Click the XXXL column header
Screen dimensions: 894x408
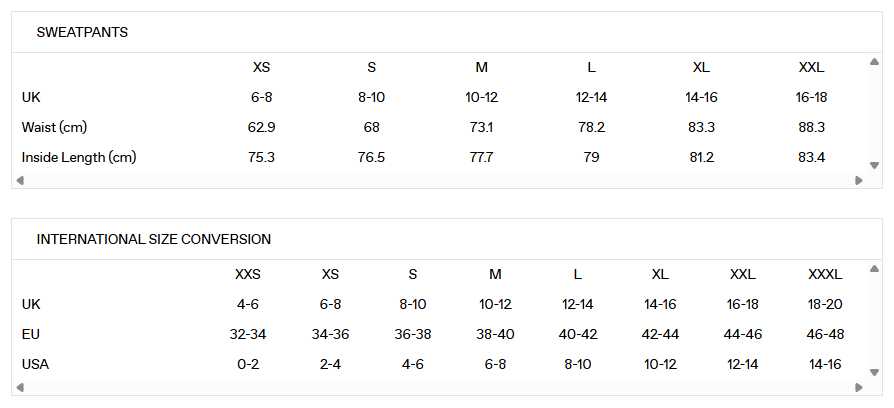pos(825,274)
